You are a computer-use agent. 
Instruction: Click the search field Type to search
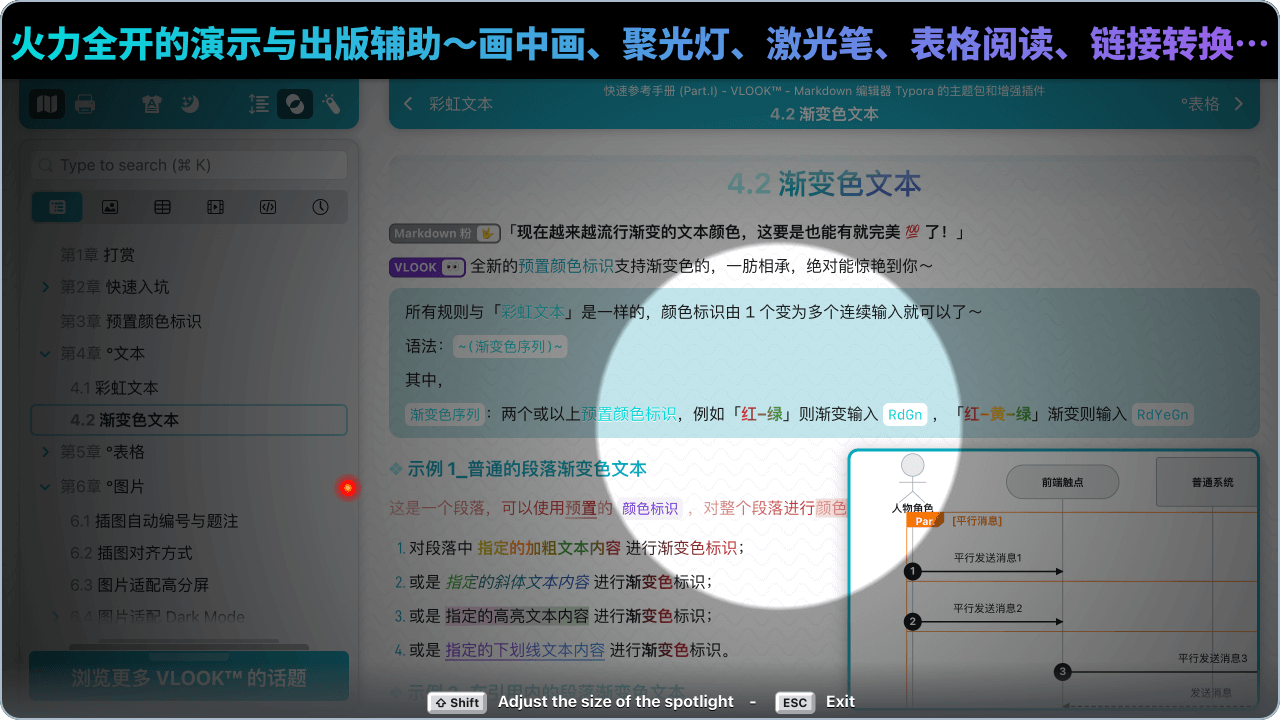coord(189,165)
